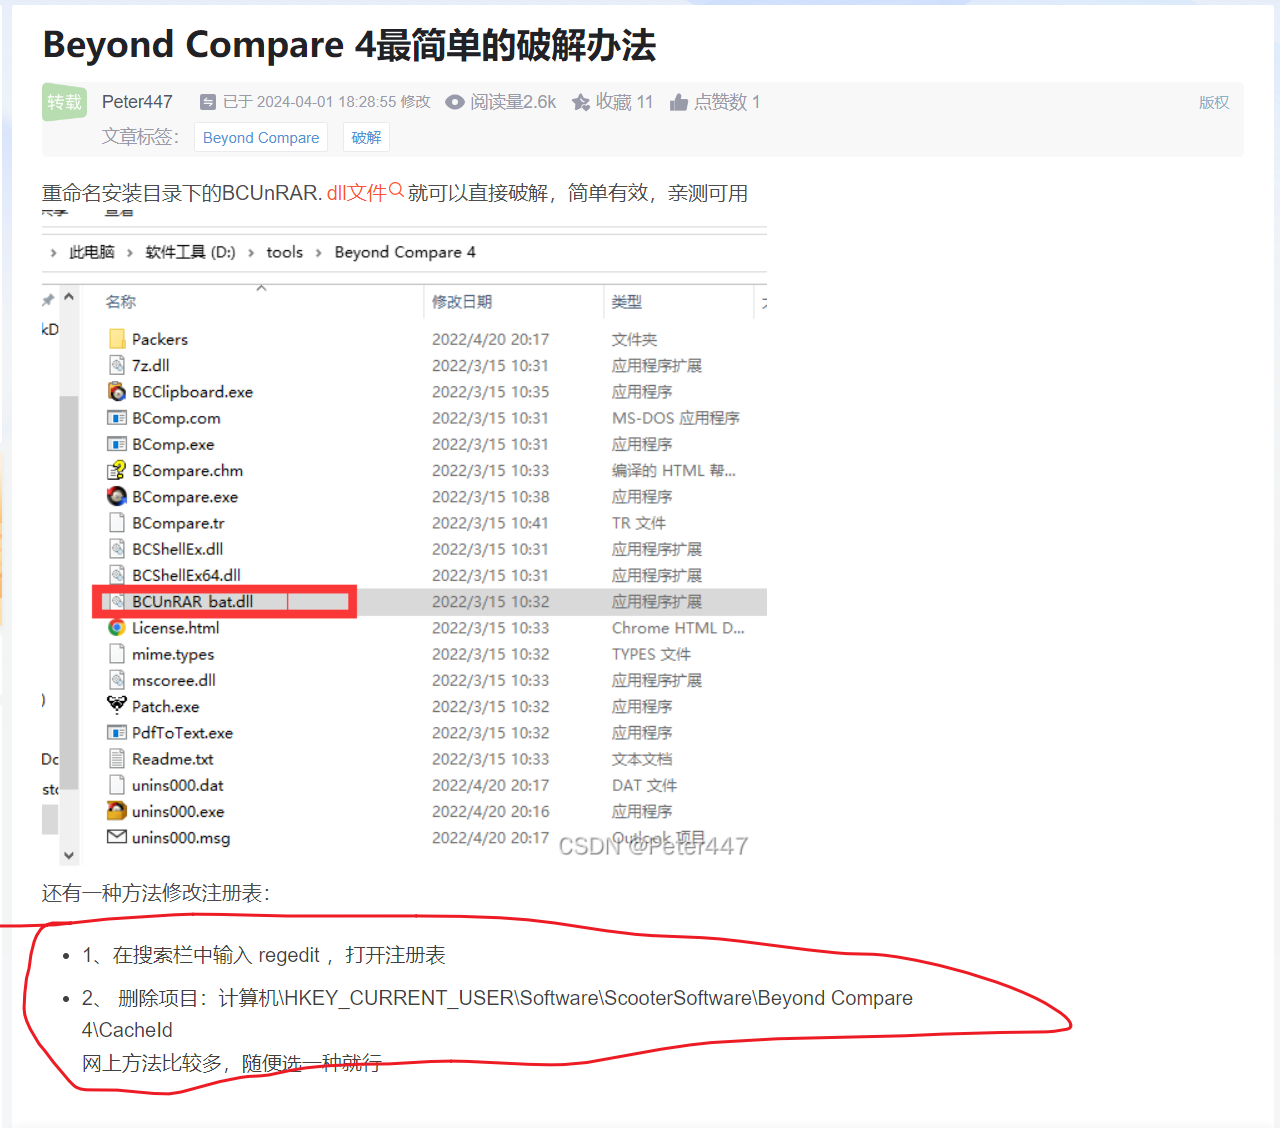Open Peter447's author profile
The height and width of the screenshot is (1128, 1280).
pyautogui.click(x=137, y=101)
